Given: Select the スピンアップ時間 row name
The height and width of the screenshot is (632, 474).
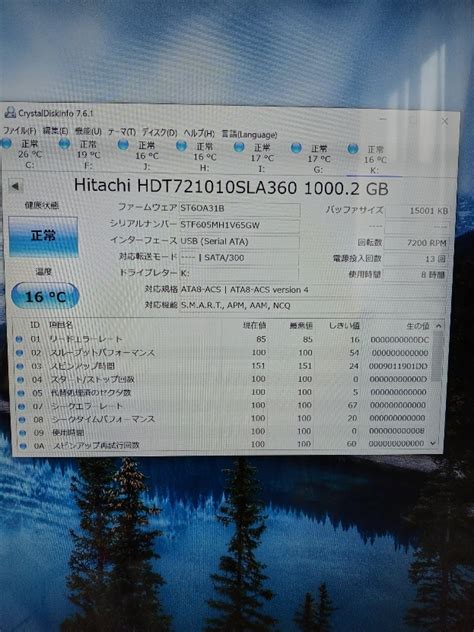Looking at the screenshot, I should tap(82, 366).
